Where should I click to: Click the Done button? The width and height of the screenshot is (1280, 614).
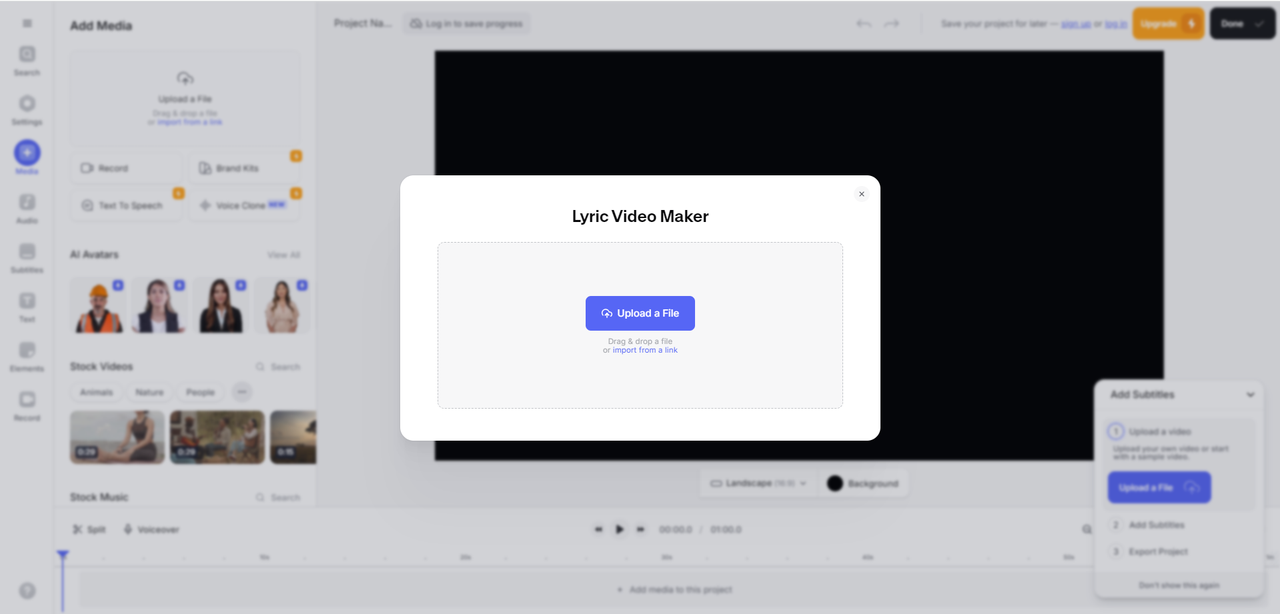tap(1243, 23)
